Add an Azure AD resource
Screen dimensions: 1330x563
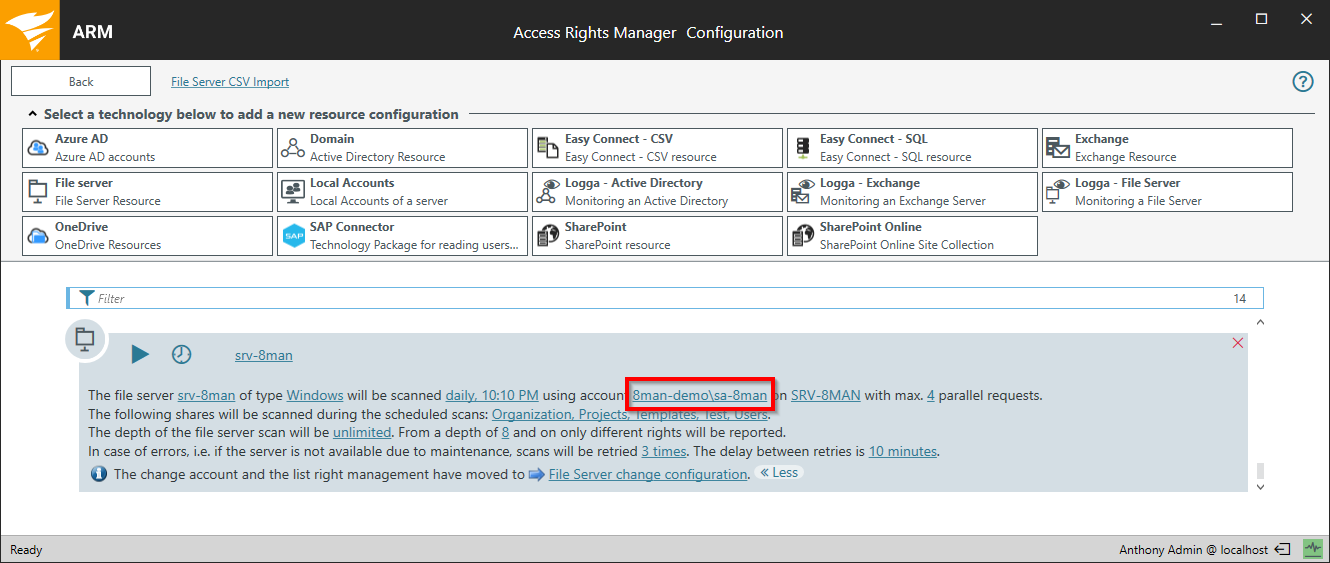(x=147, y=148)
